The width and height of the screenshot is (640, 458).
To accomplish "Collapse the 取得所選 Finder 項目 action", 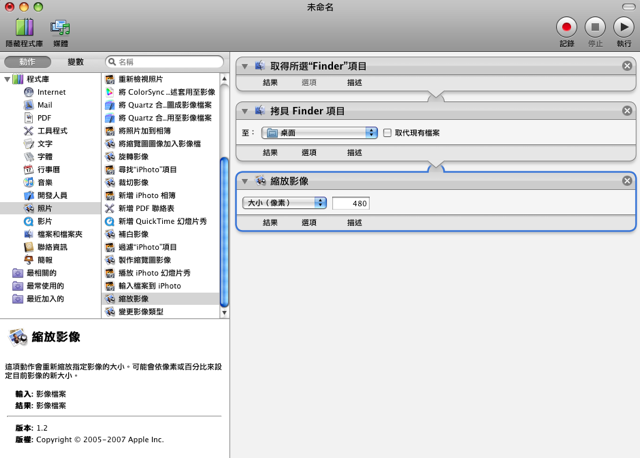I will pyautogui.click(x=245, y=66).
